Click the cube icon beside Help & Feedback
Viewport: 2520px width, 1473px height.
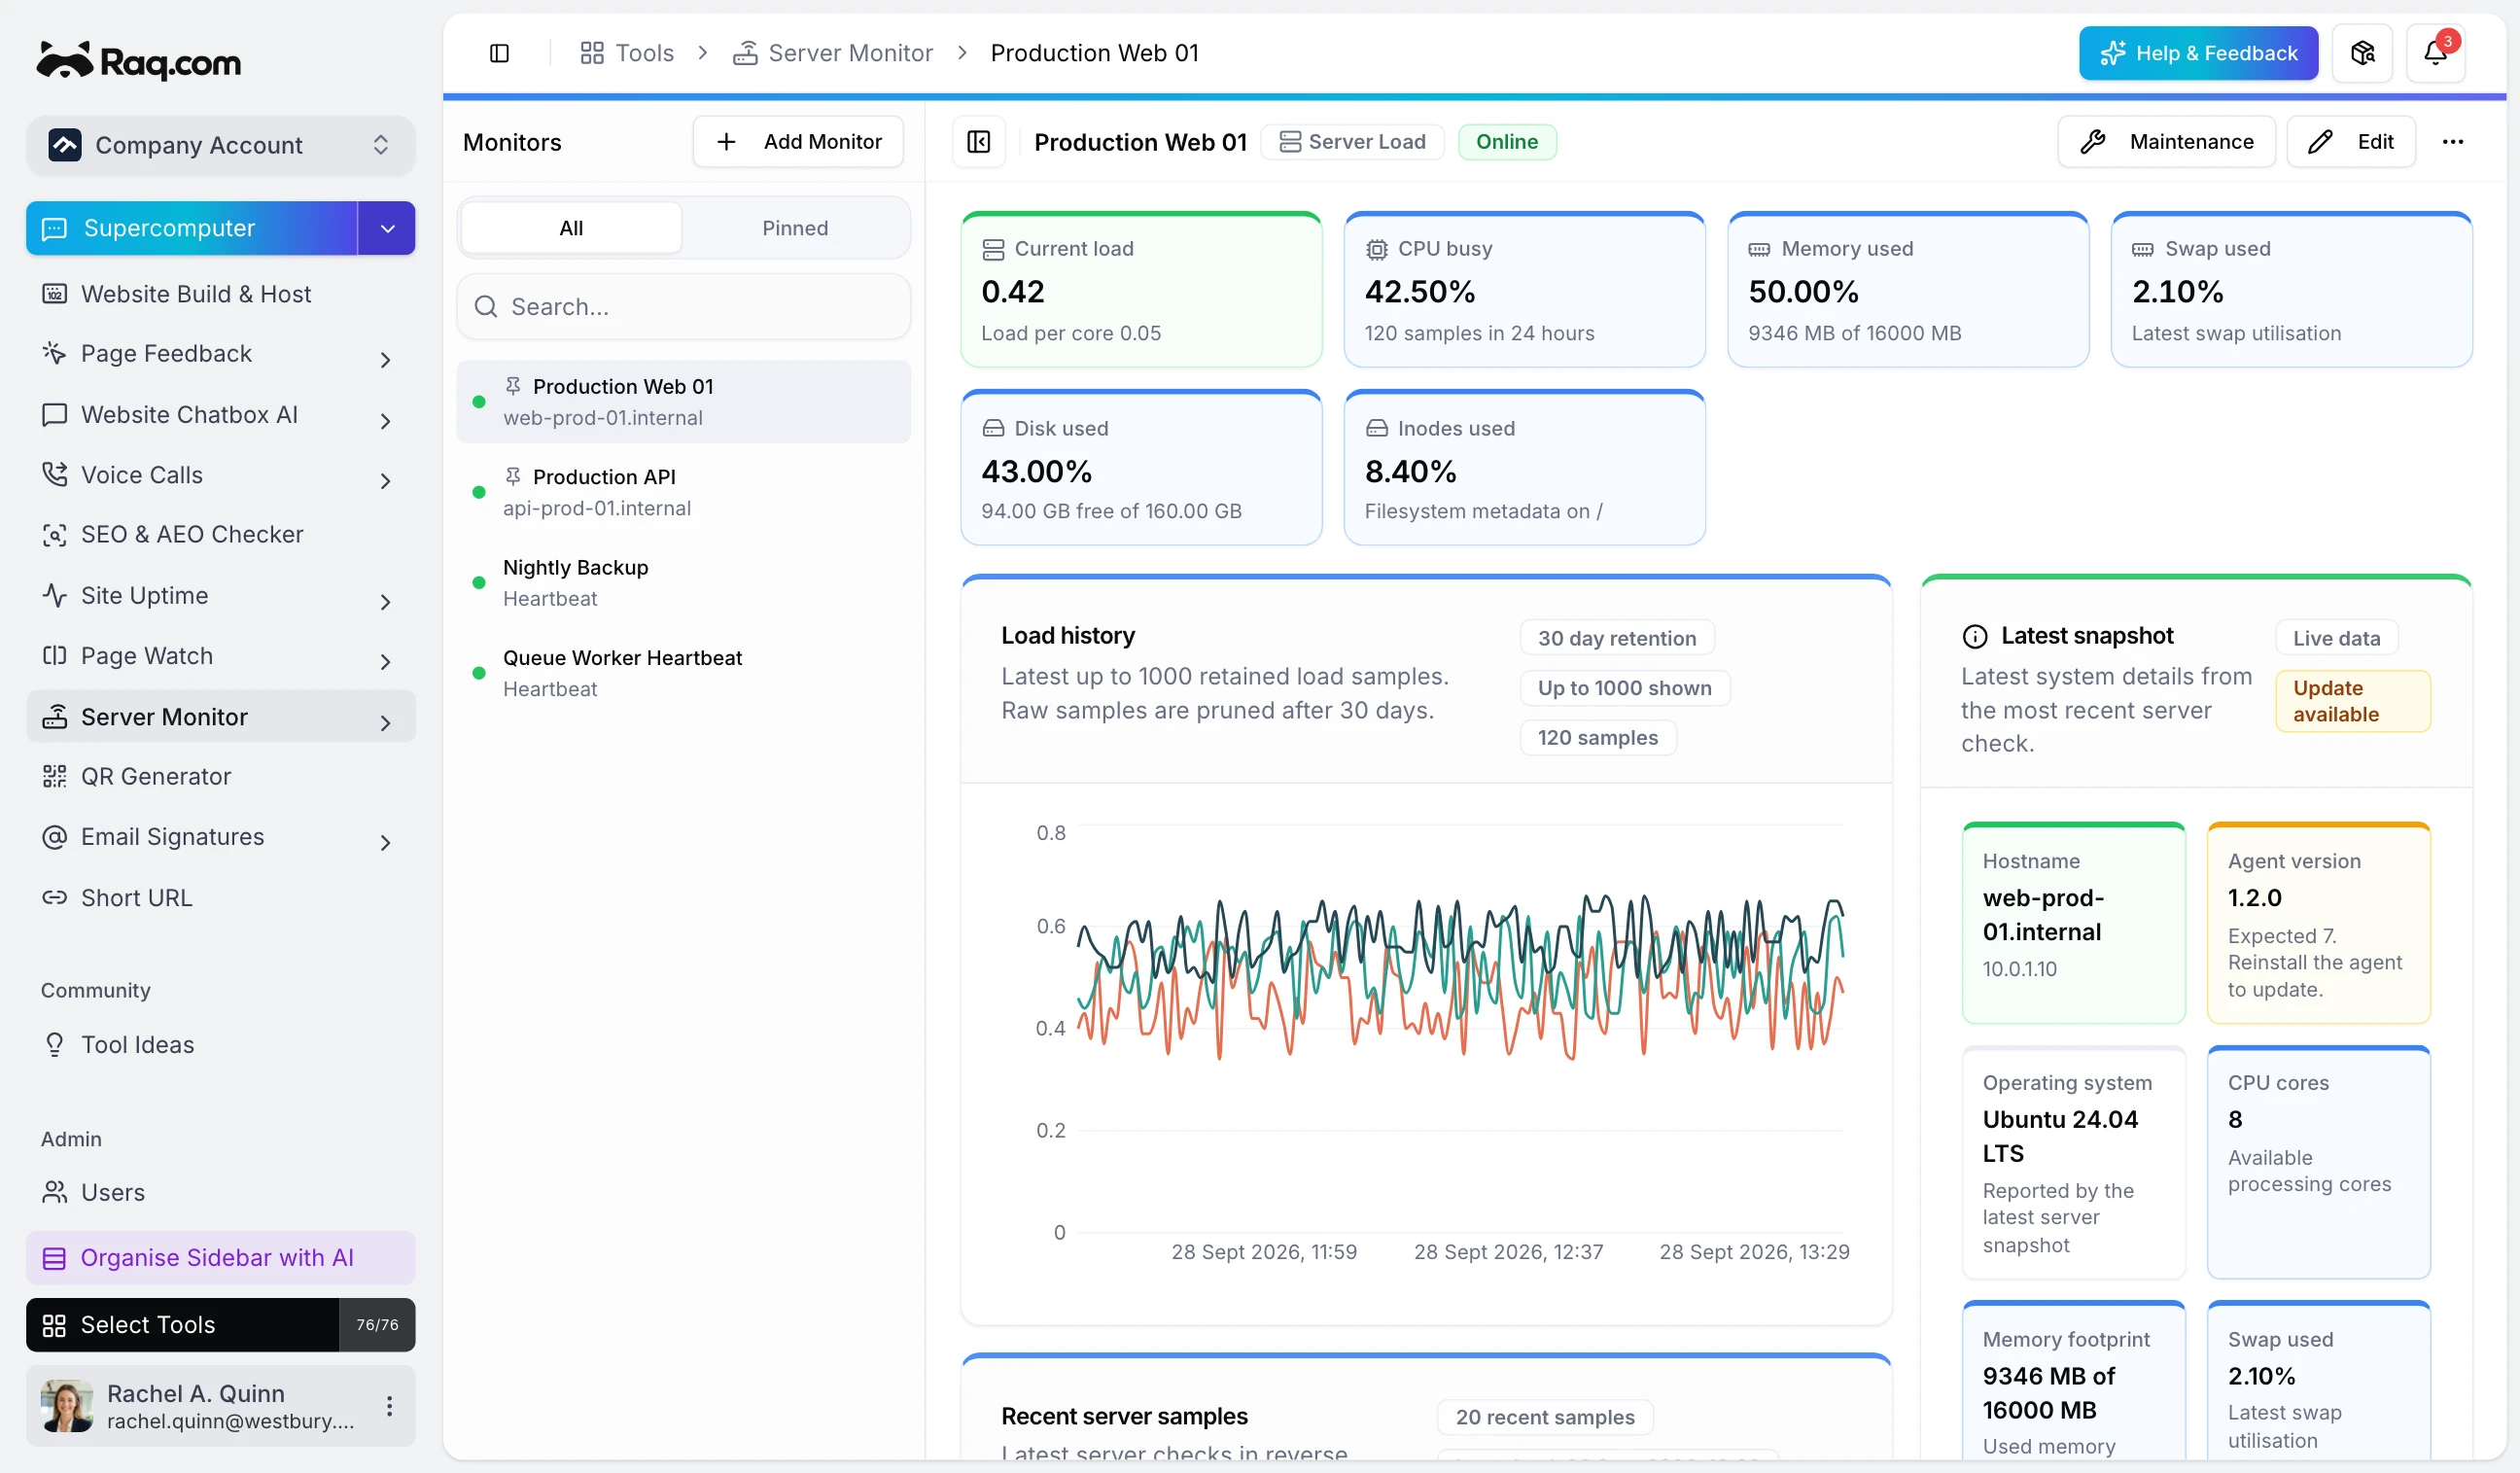tap(2362, 53)
